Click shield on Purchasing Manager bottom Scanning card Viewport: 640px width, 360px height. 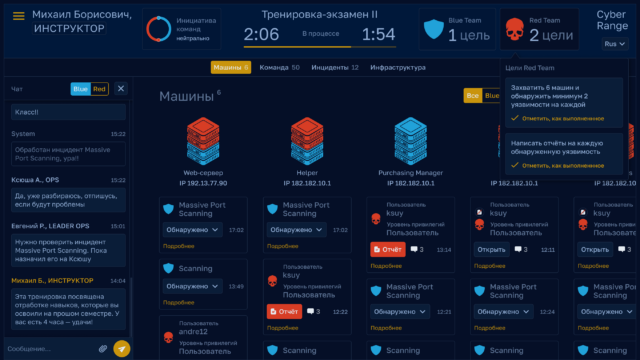(376, 350)
